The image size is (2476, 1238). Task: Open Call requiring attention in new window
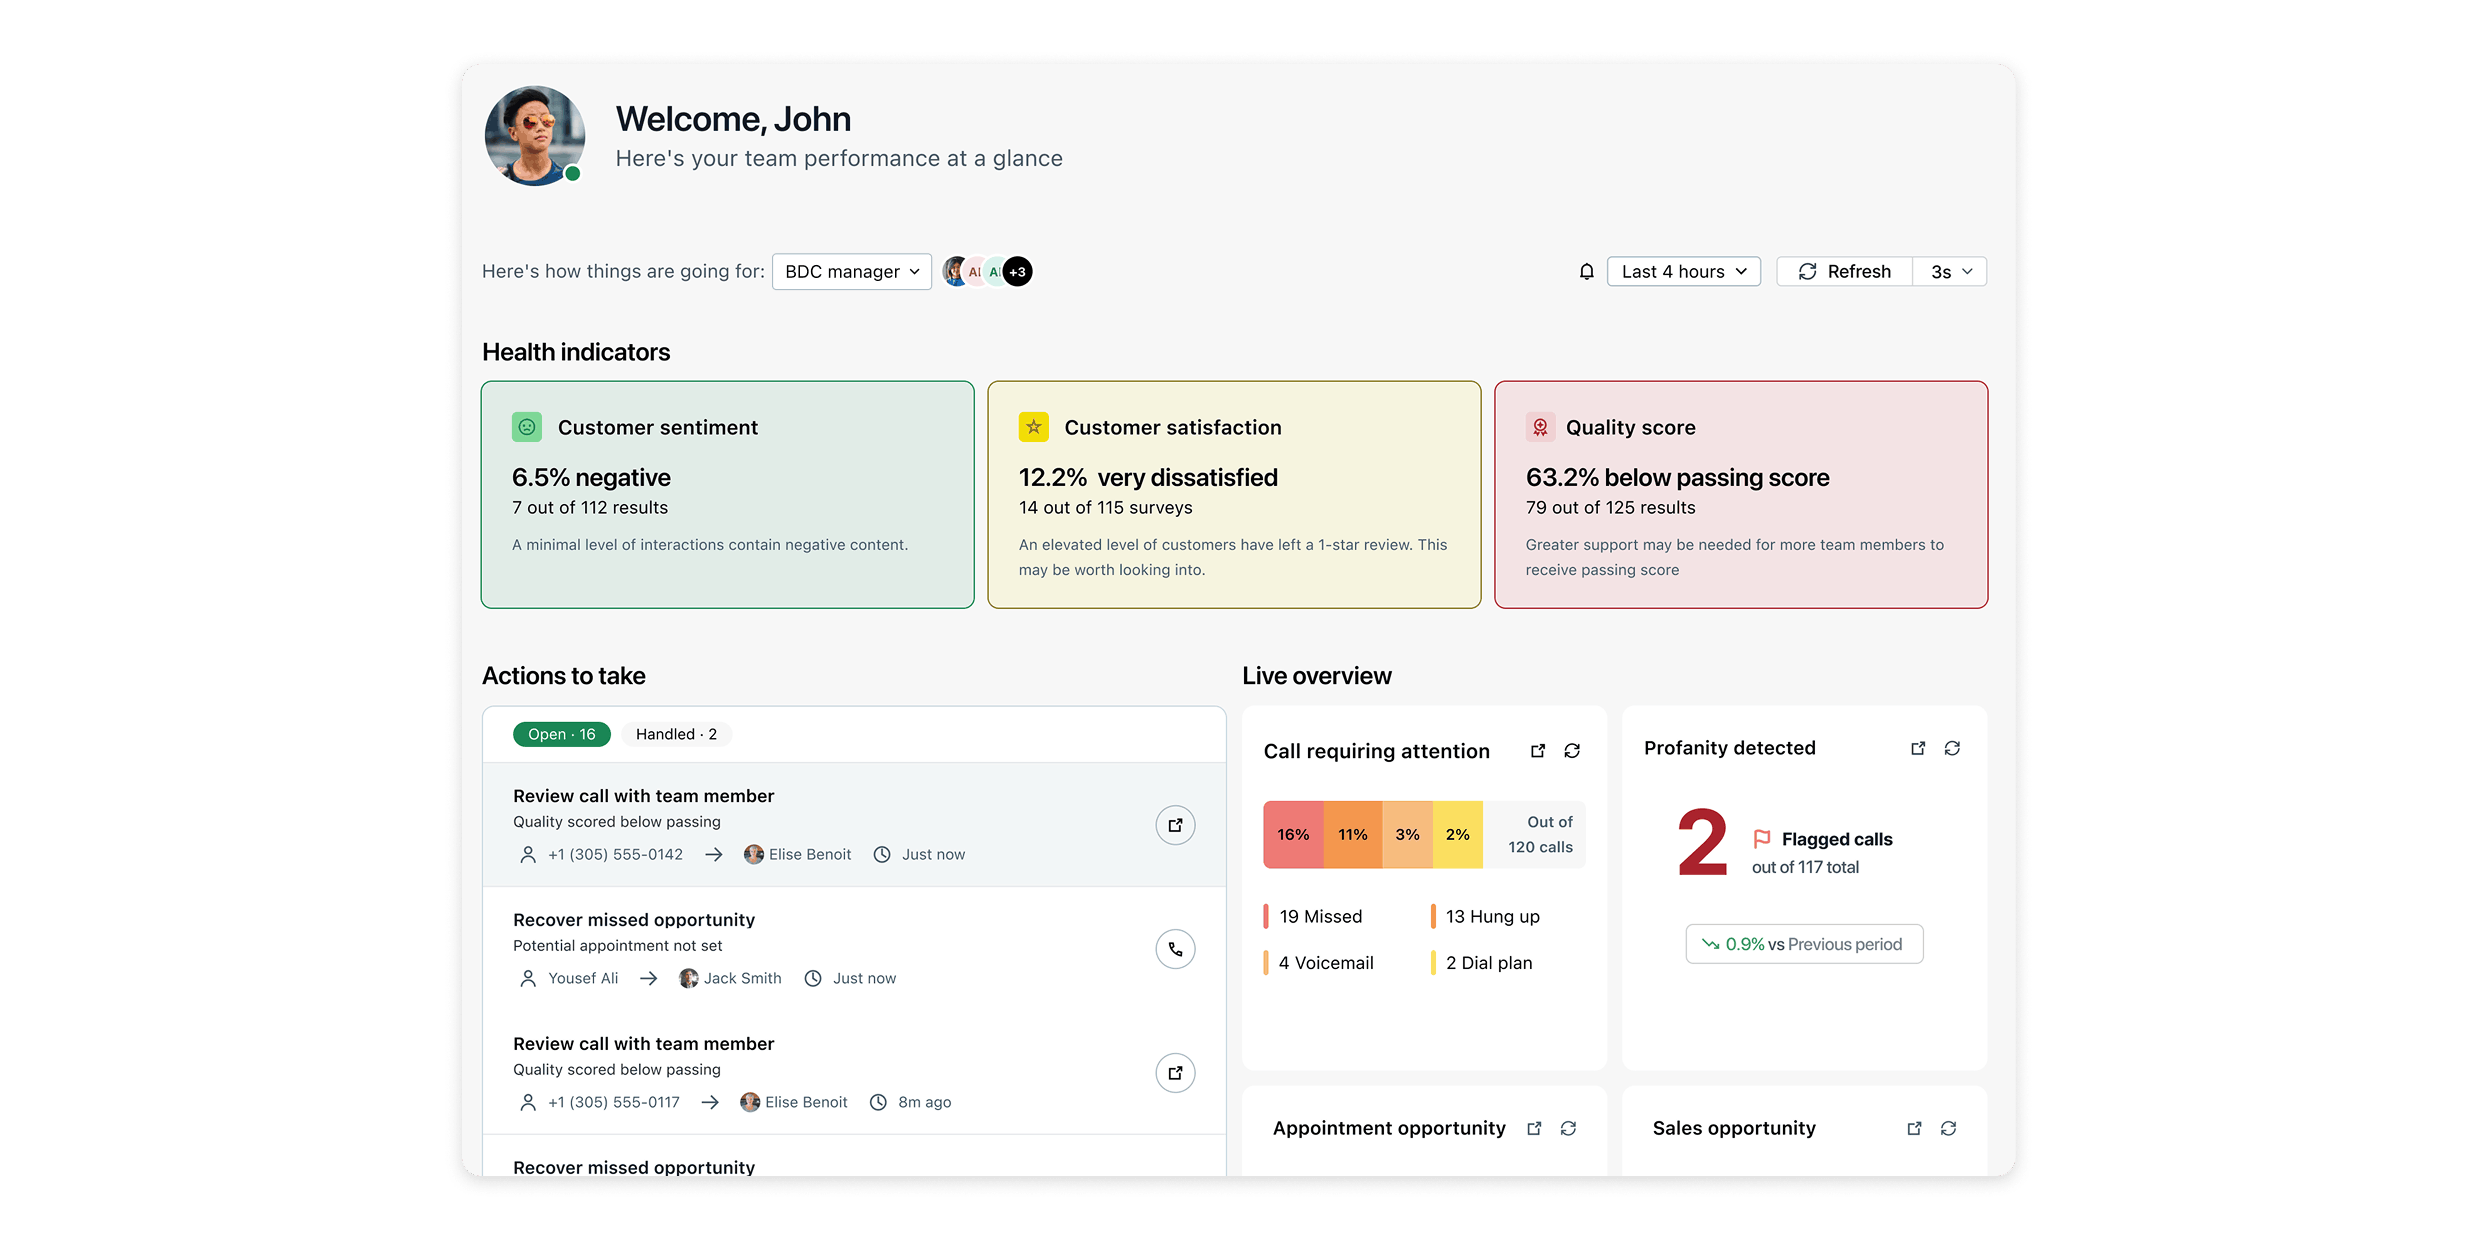(1538, 751)
